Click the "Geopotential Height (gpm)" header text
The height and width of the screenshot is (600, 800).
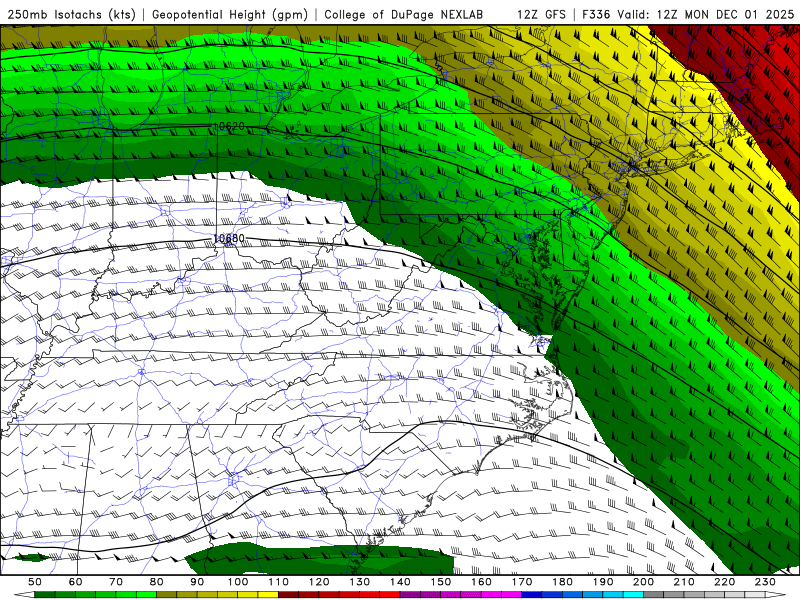230,14
